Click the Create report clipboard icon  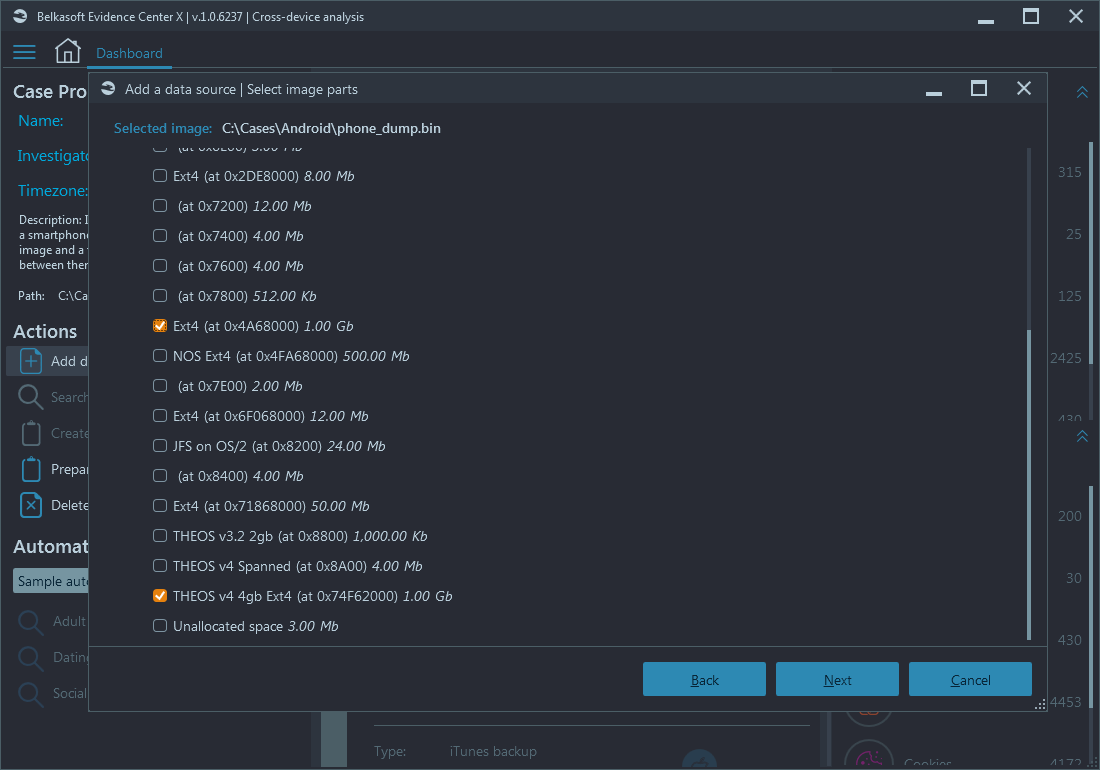pyautogui.click(x=31, y=433)
